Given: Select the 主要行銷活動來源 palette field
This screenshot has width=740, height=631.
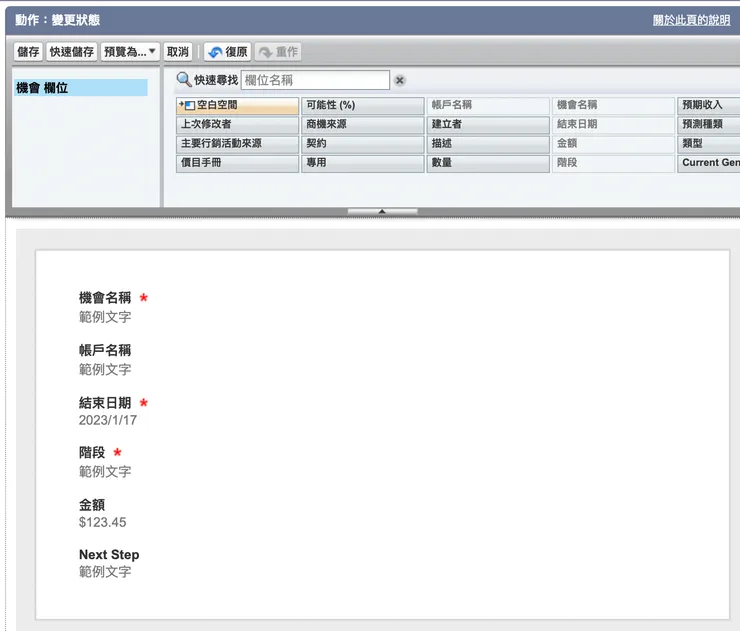Looking at the screenshot, I should [x=237, y=144].
